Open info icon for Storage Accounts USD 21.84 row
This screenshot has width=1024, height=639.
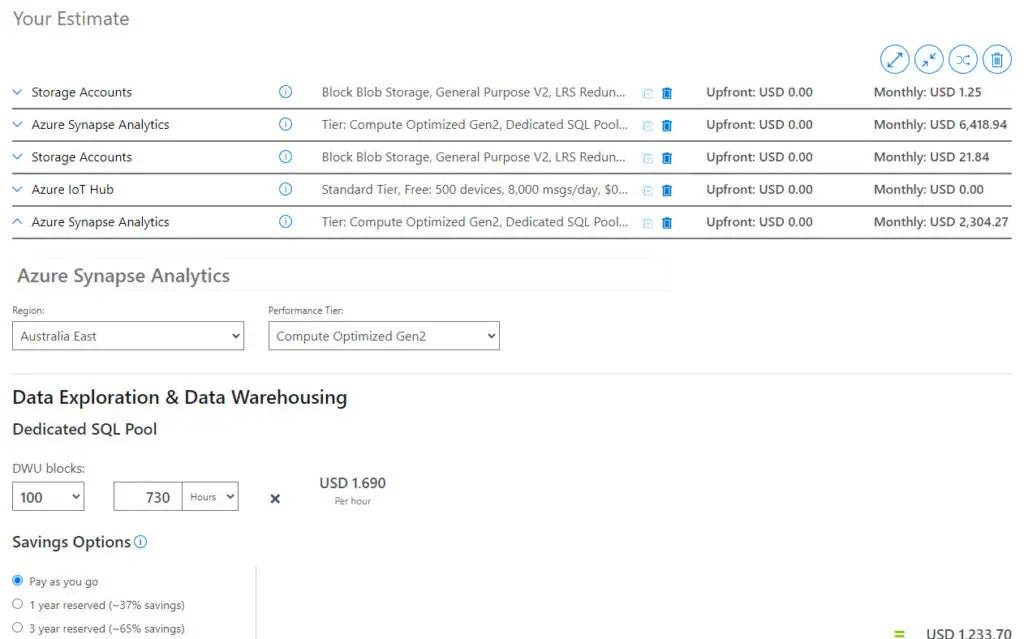[x=285, y=157]
